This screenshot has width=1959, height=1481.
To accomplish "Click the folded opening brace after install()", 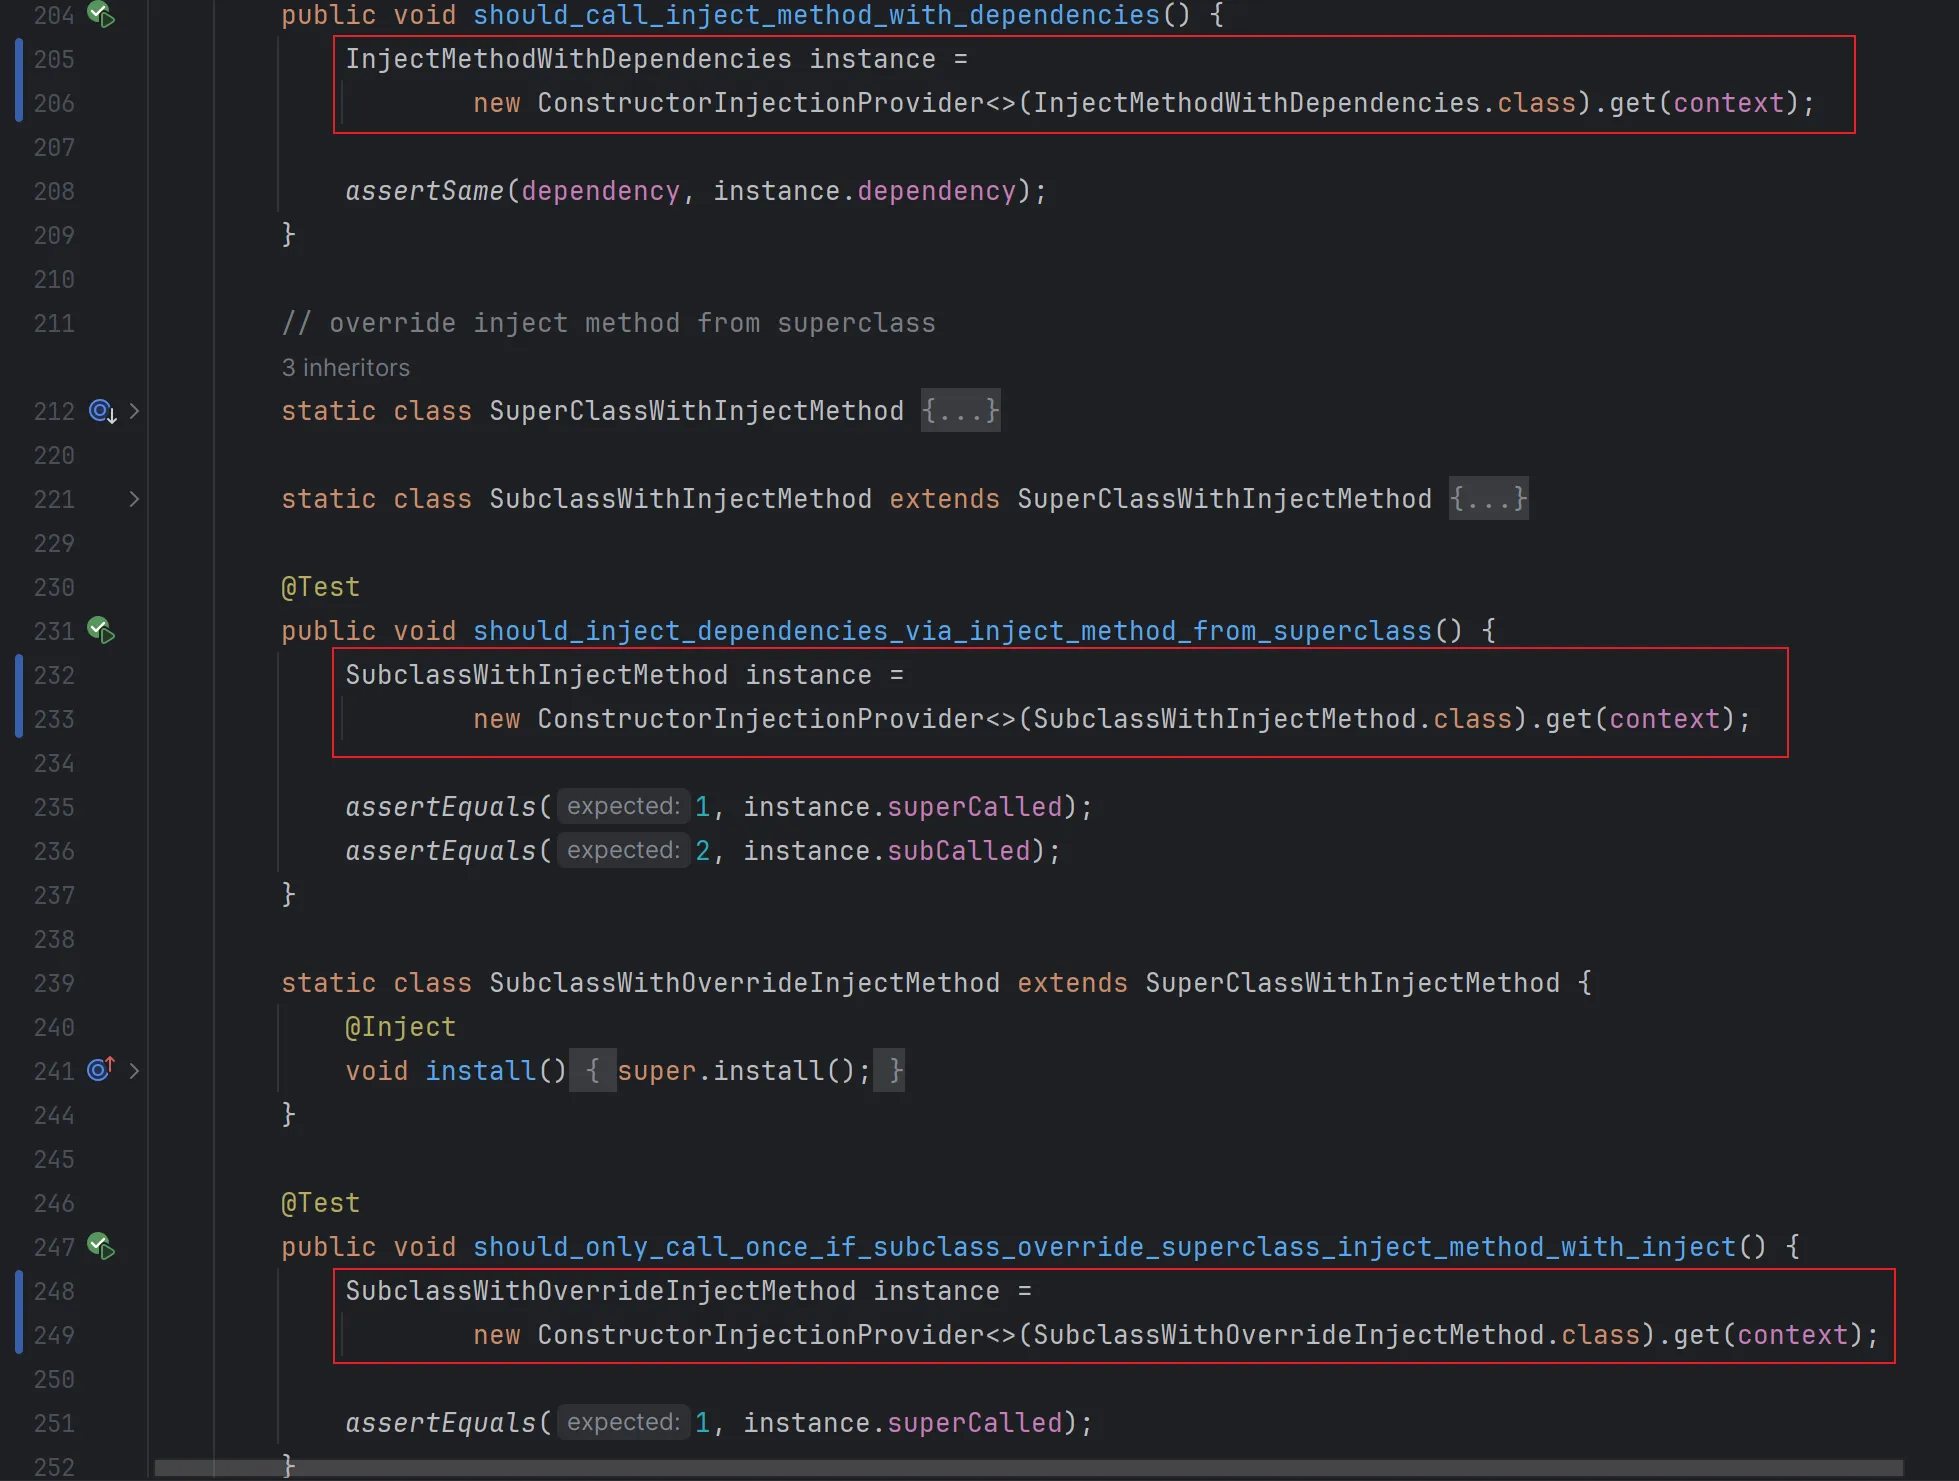I will tap(593, 1071).
